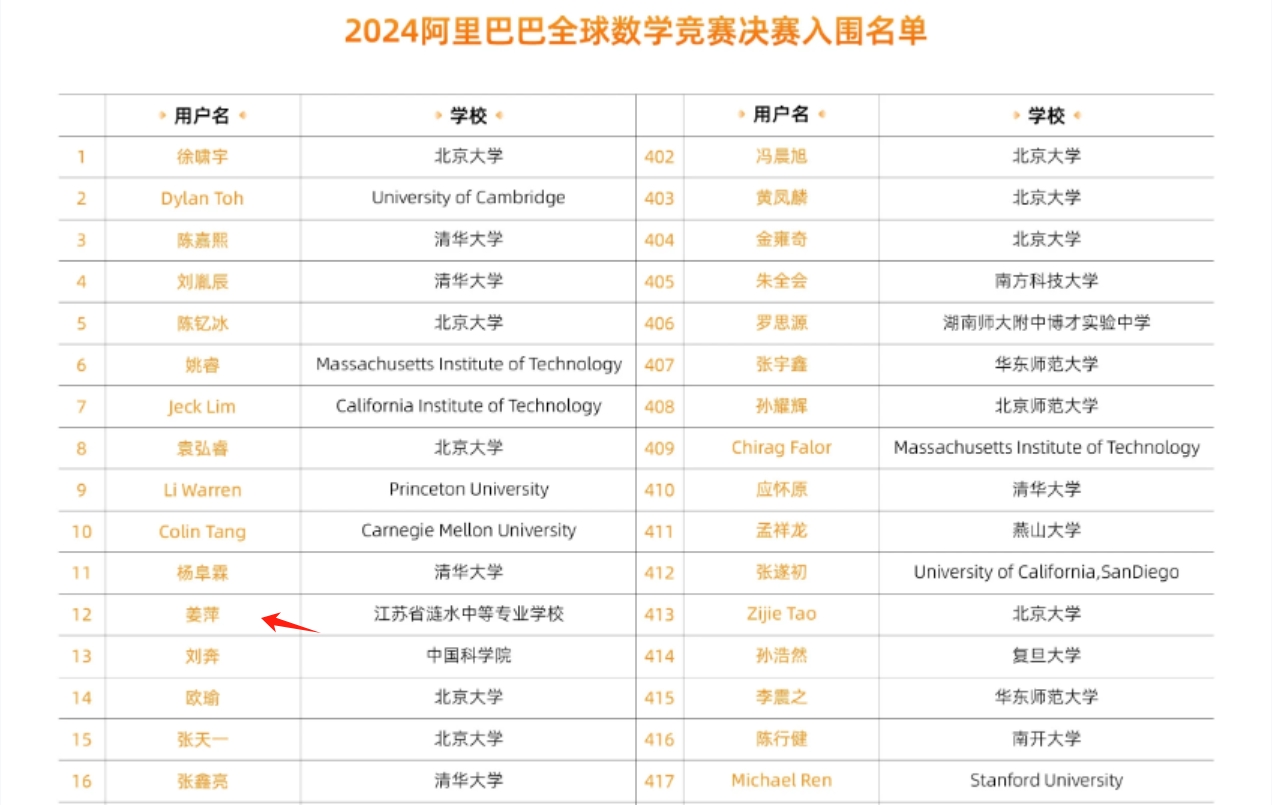Image resolution: width=1272 pixels, height=805 pixels.
Task: Click the school 中国科学院
Action: point(468,655)
